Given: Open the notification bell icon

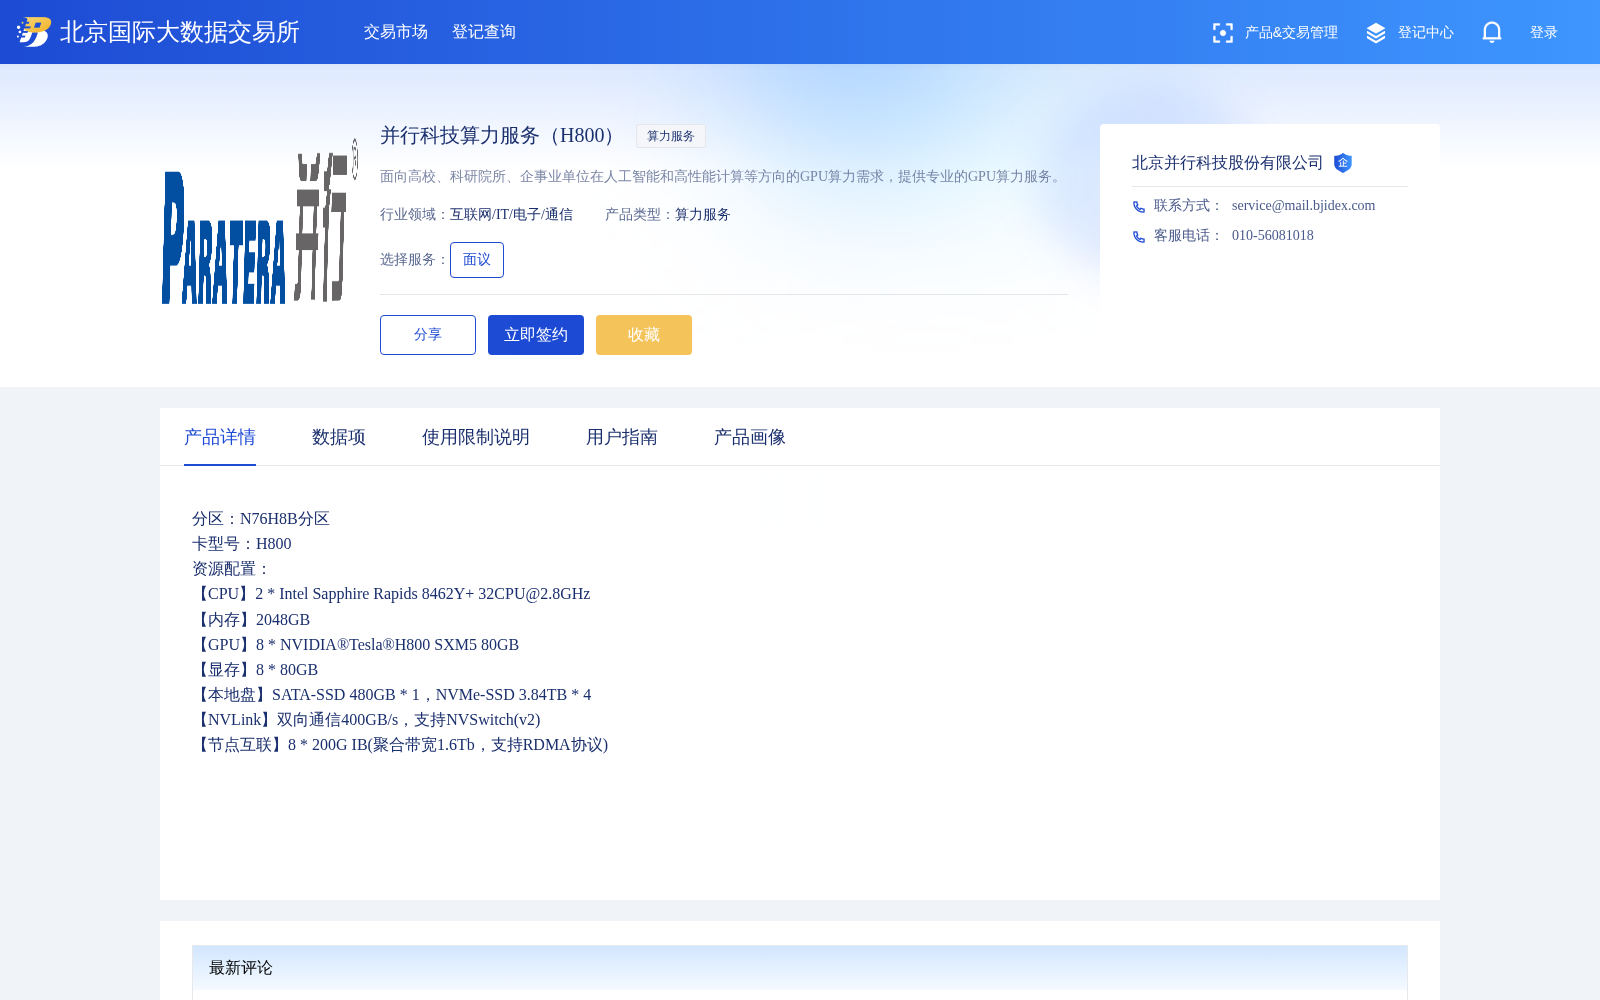Looking at the screenshot, I should pyautogui.click(x=1492, y=32).
